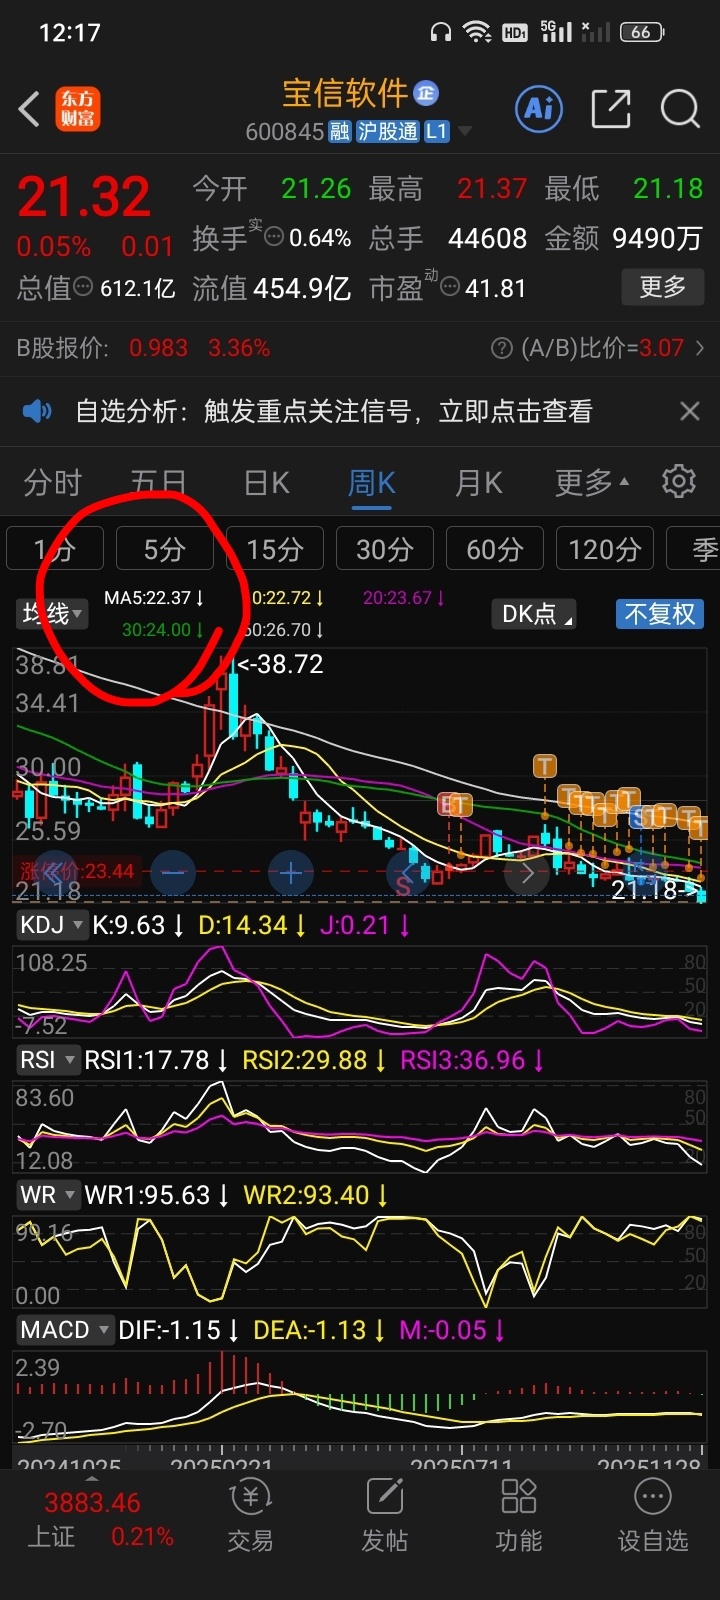
Task: Switch to the 月K tab
Action: coord(478,483)
